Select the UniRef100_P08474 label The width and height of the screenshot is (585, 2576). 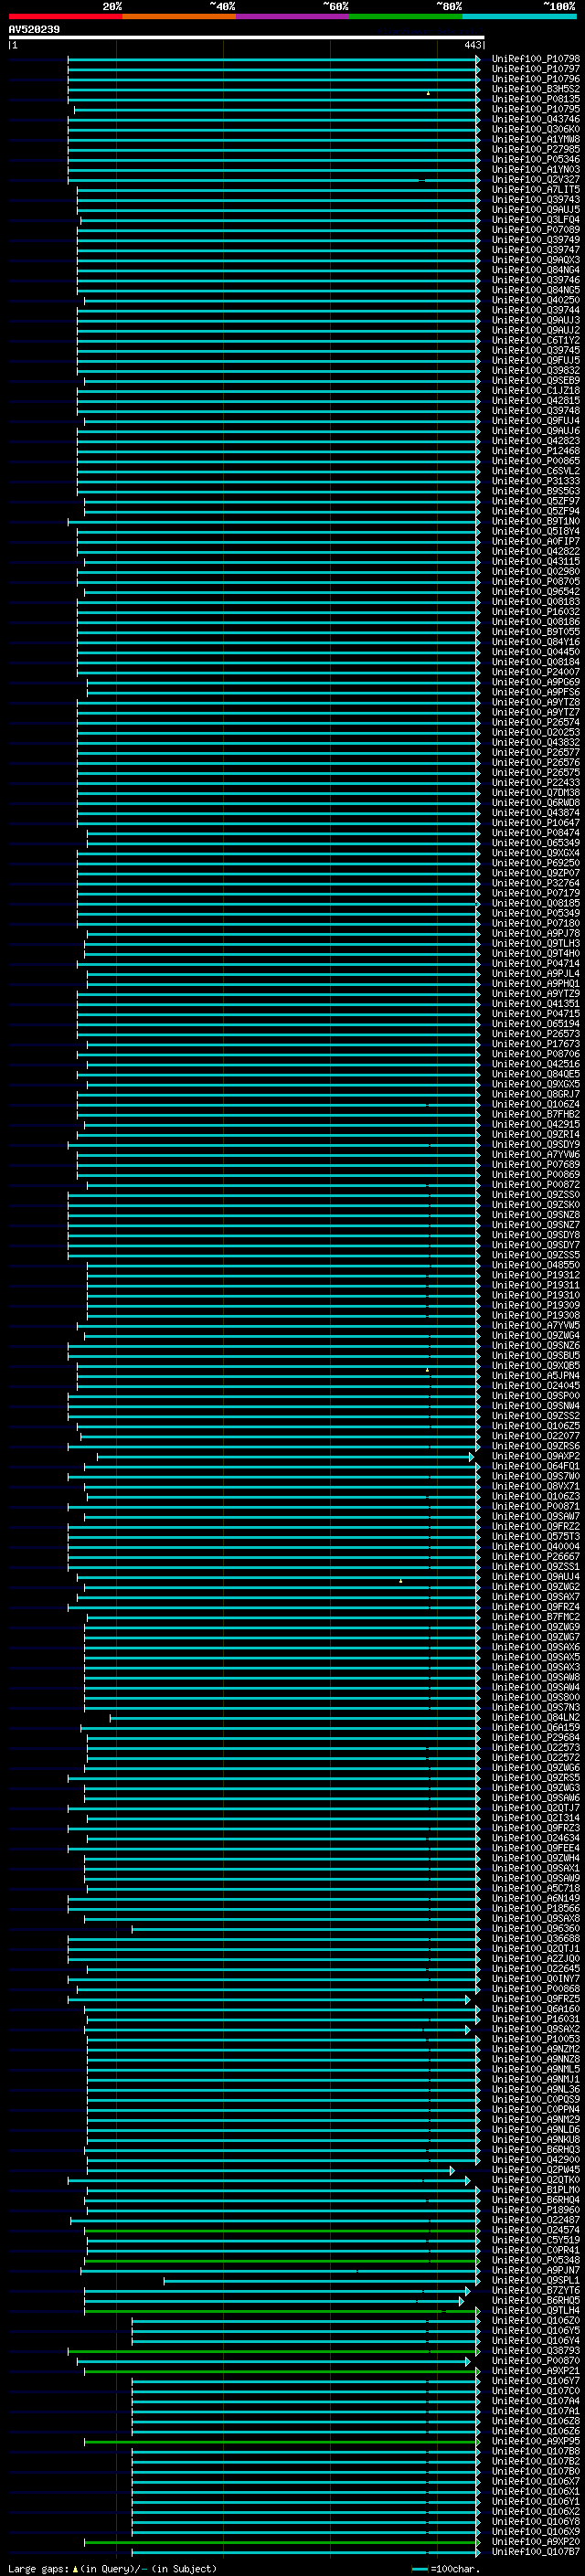(x=536, y=833)
